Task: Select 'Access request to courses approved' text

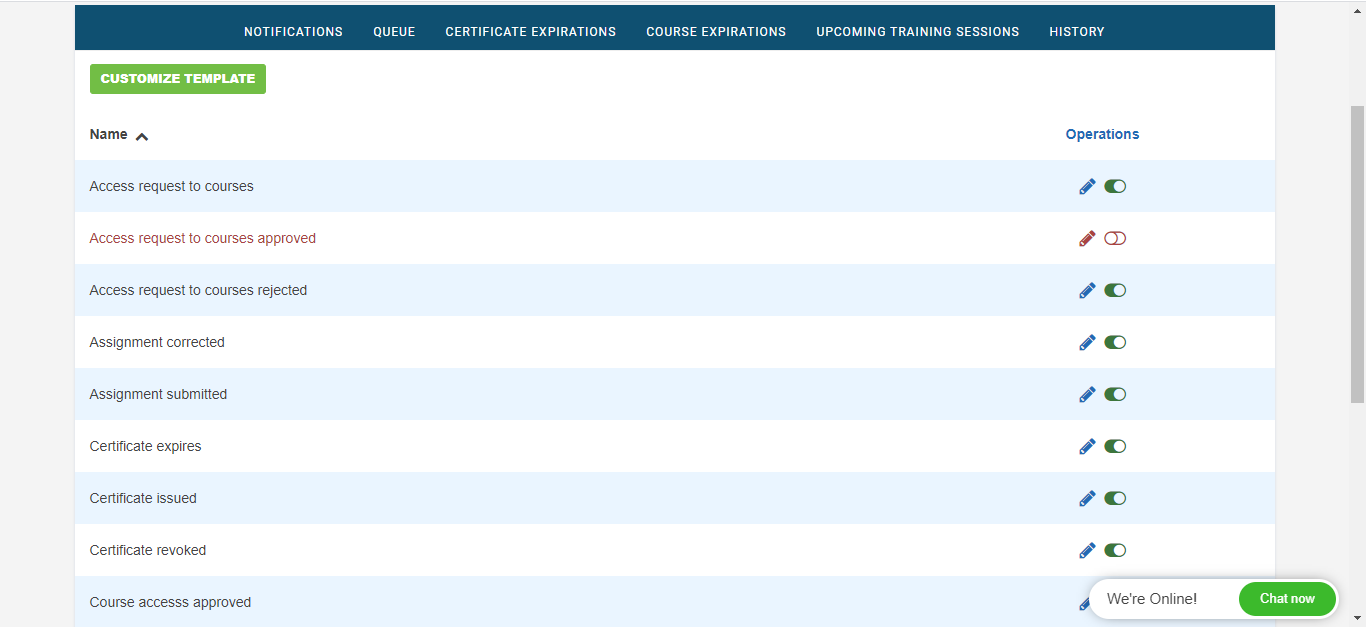Action: (202, 238)
